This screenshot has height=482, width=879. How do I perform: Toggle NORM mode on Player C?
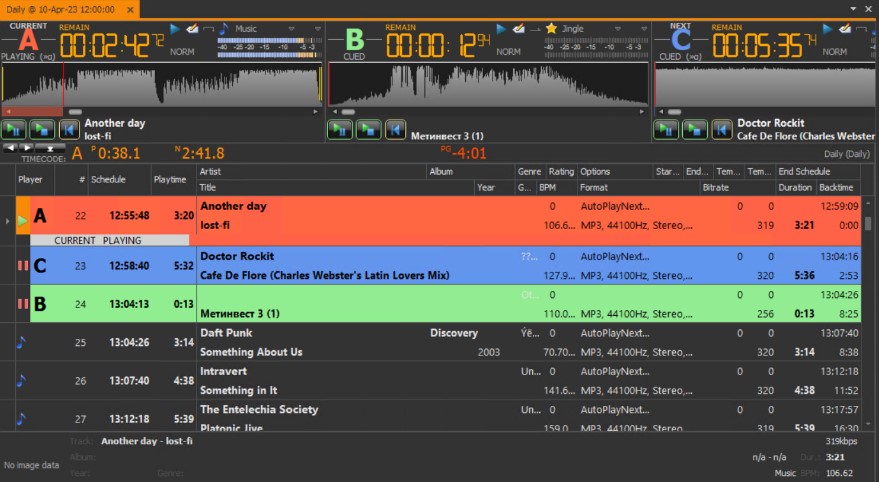pyautogui.click(x=834, y=52)
